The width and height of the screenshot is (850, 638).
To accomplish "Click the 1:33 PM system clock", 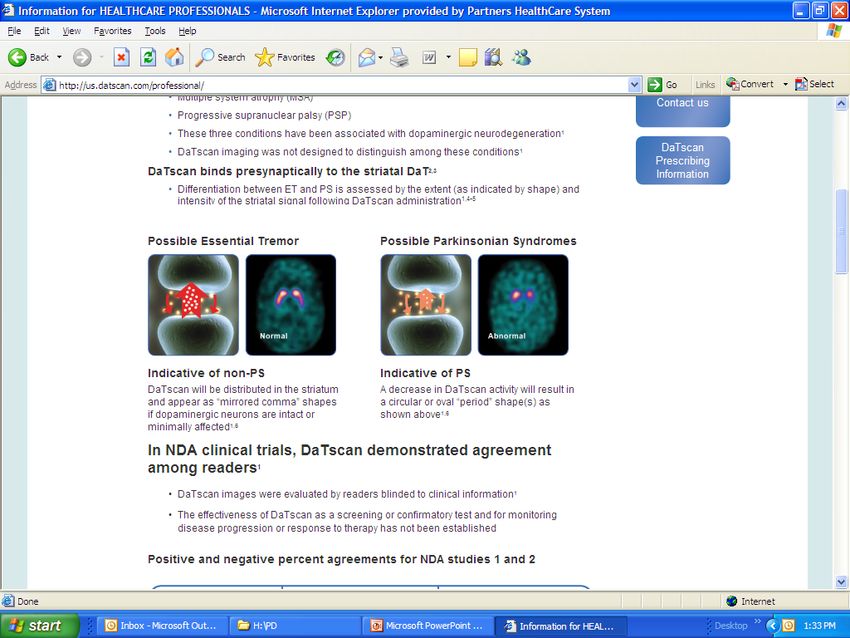I will pyautogui.click(x=819, y=626).
